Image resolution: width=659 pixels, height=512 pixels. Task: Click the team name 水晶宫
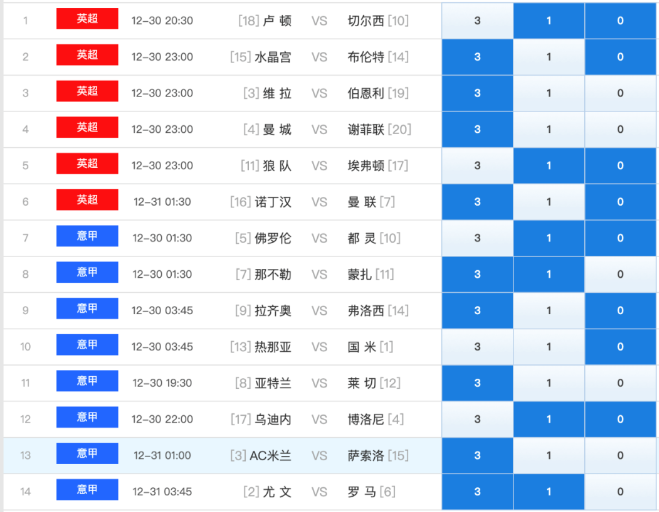click(x=272, y=57)
